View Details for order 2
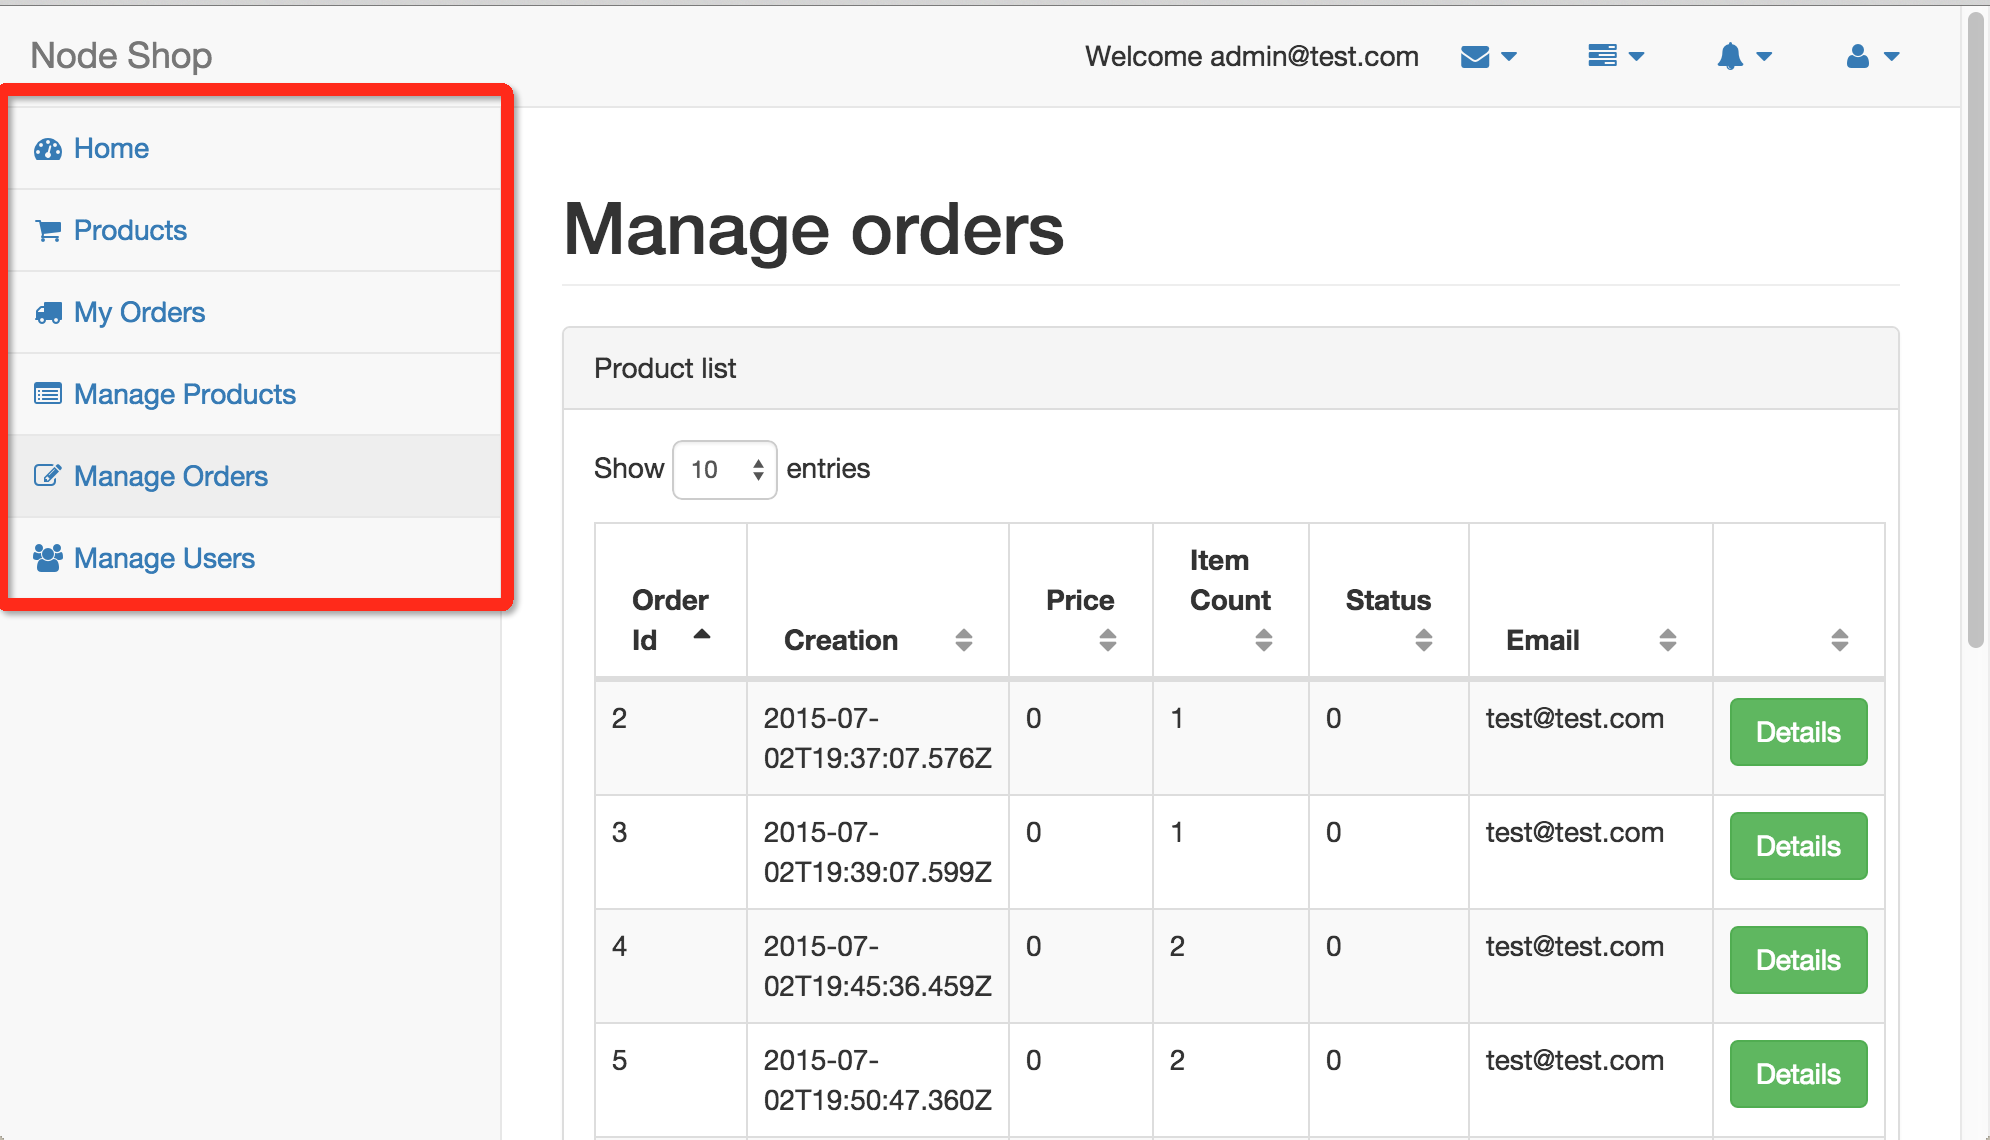The image size is (1990, 1140). click(1797, 732)
